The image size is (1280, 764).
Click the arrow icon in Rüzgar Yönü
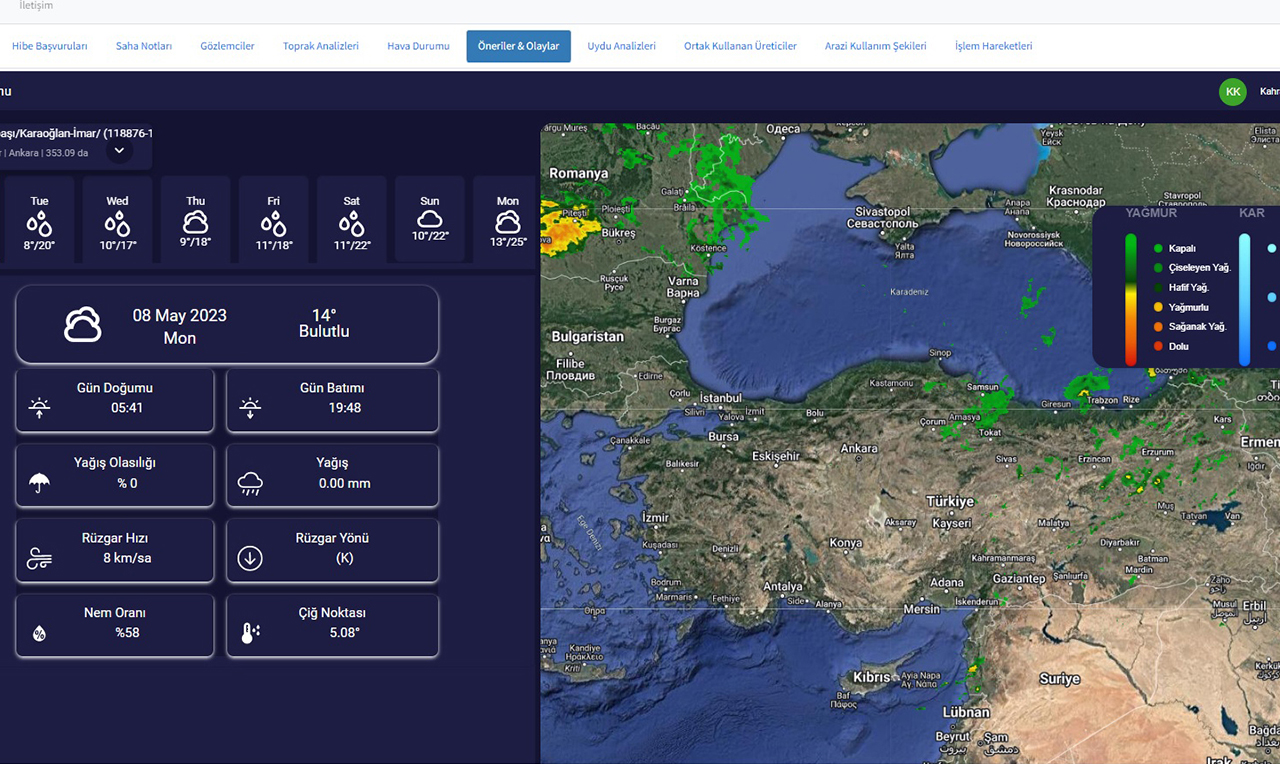pos(250,558)
